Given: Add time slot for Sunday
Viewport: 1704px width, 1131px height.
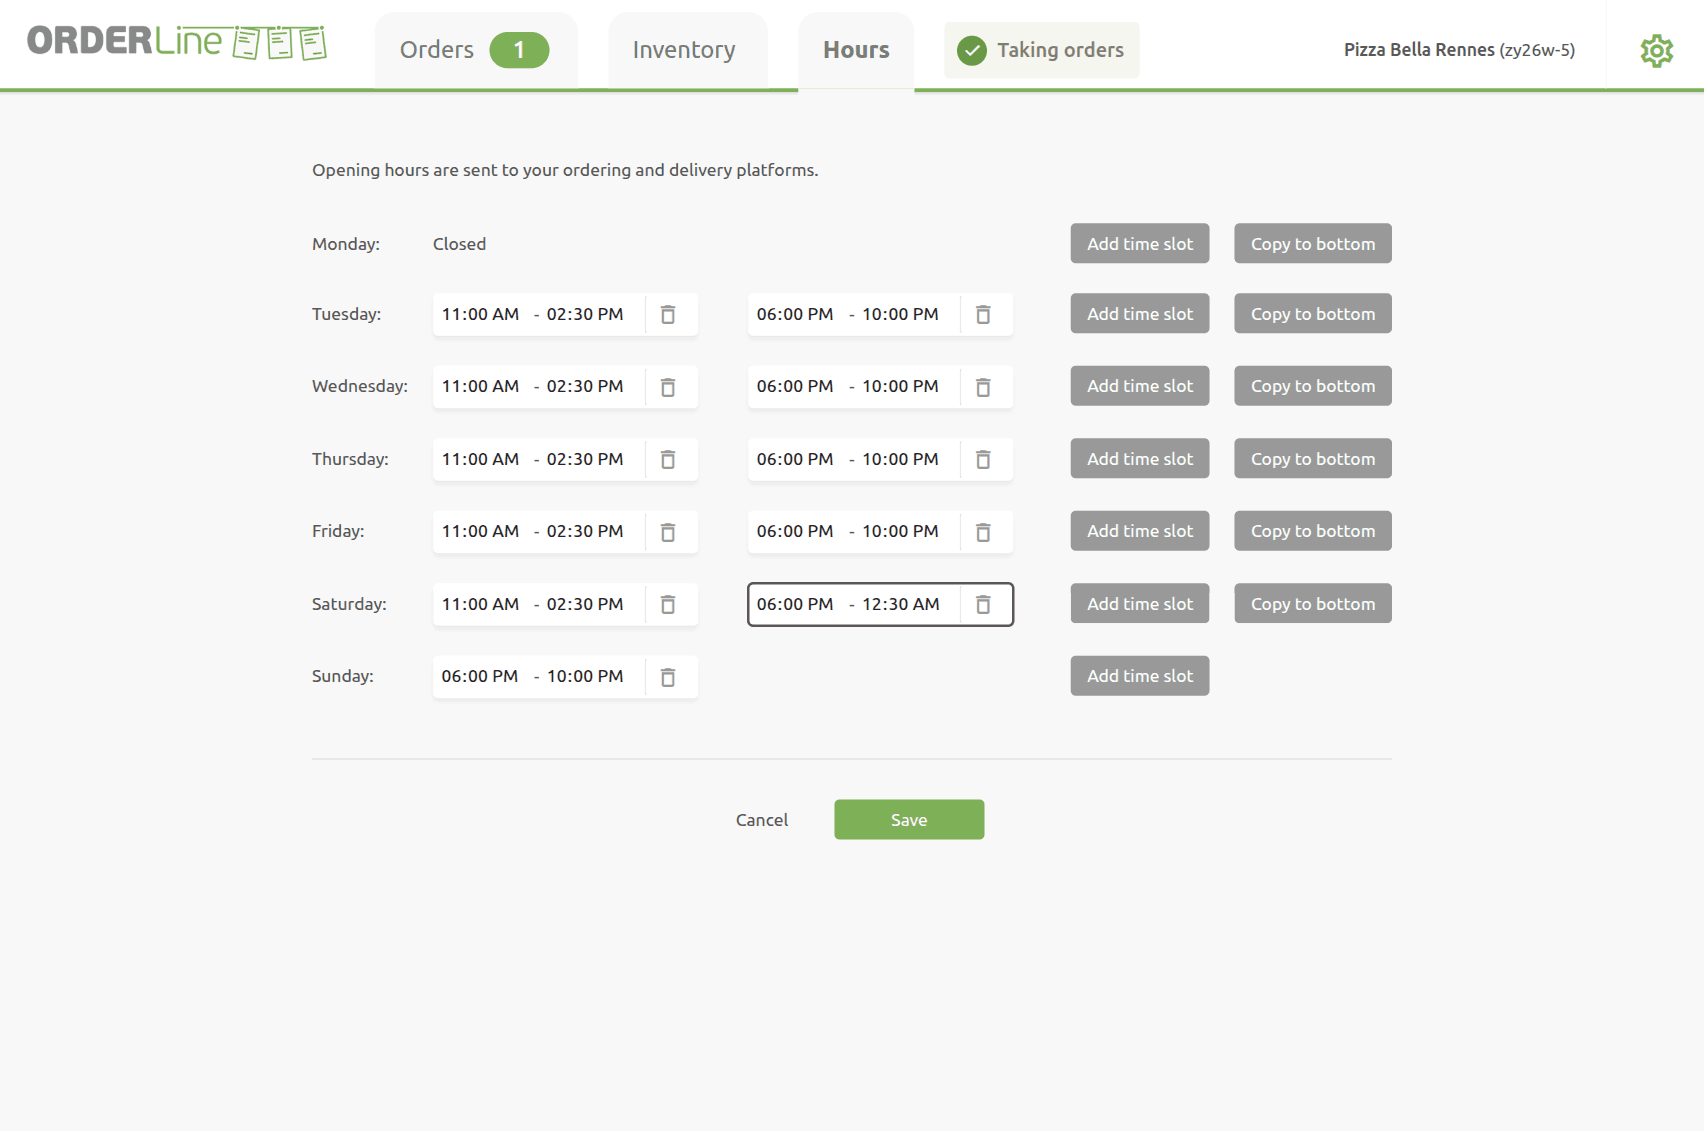Looking at the screenshot, I should (x=1140, y=676).
